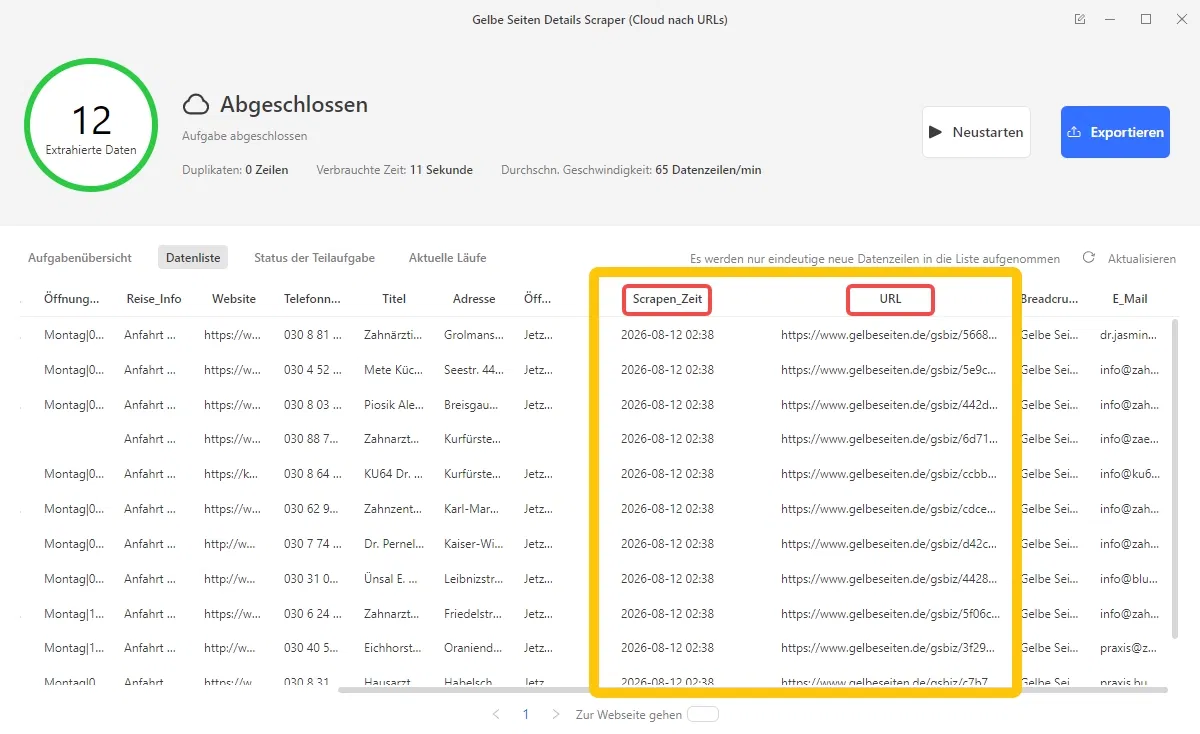
Task: Click the URL cell ending gsbiz/5e9c...
Action: pyautogui.click(x=889, y=370)
